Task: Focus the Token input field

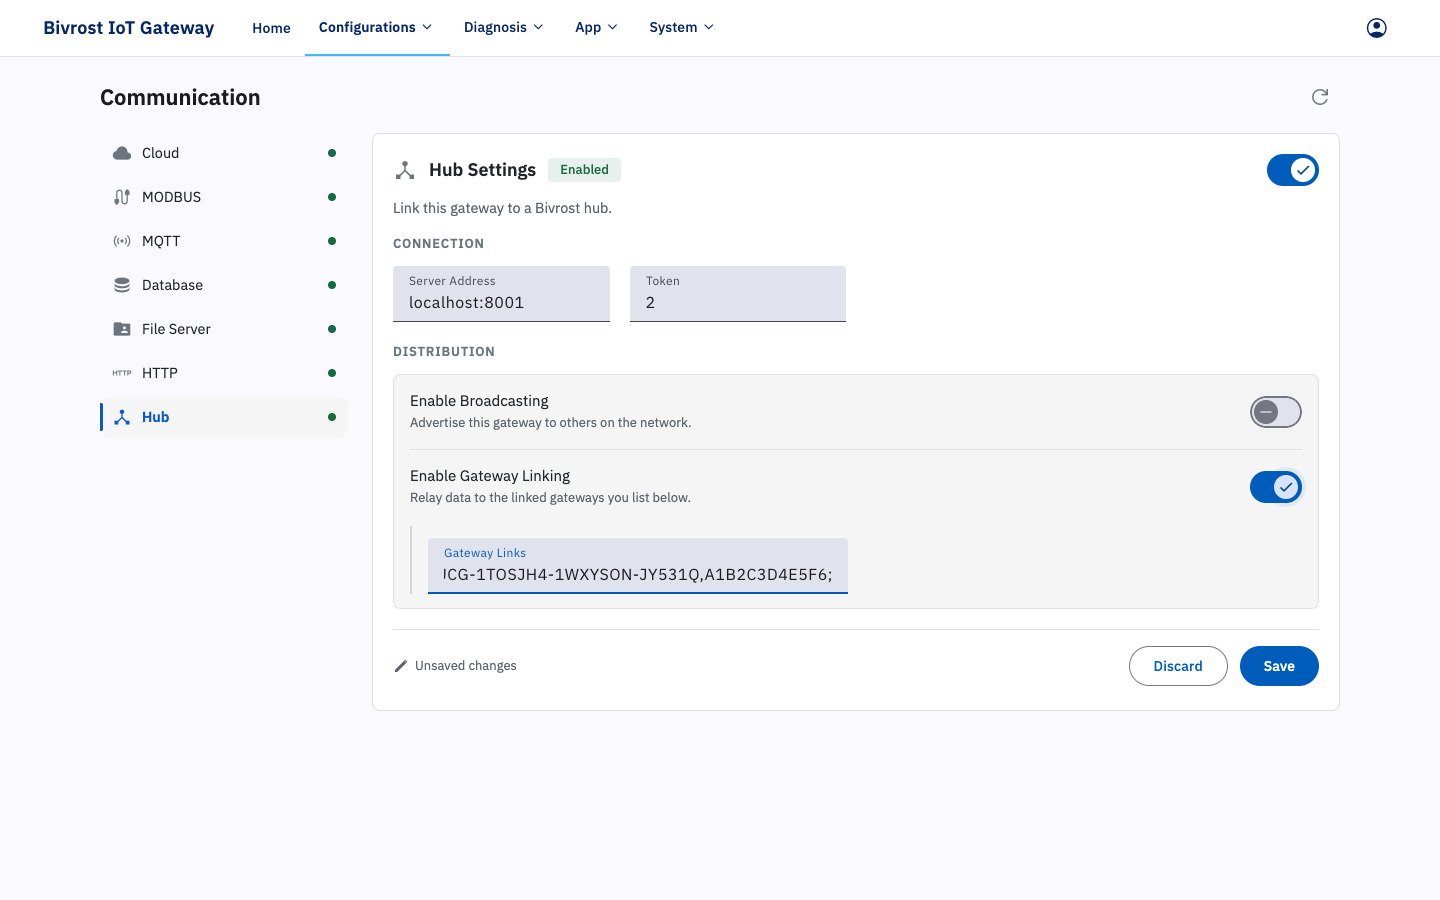Action: tap(738, 294)
